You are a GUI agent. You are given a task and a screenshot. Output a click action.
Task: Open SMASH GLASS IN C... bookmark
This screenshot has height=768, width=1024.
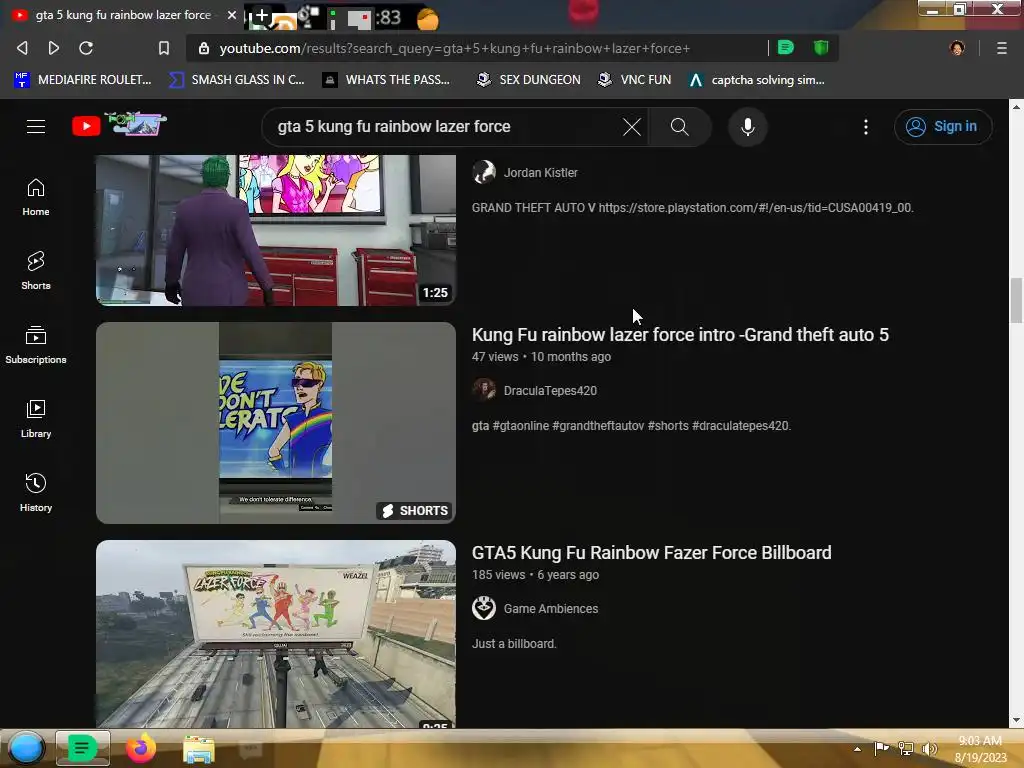(x=237, y=80)
